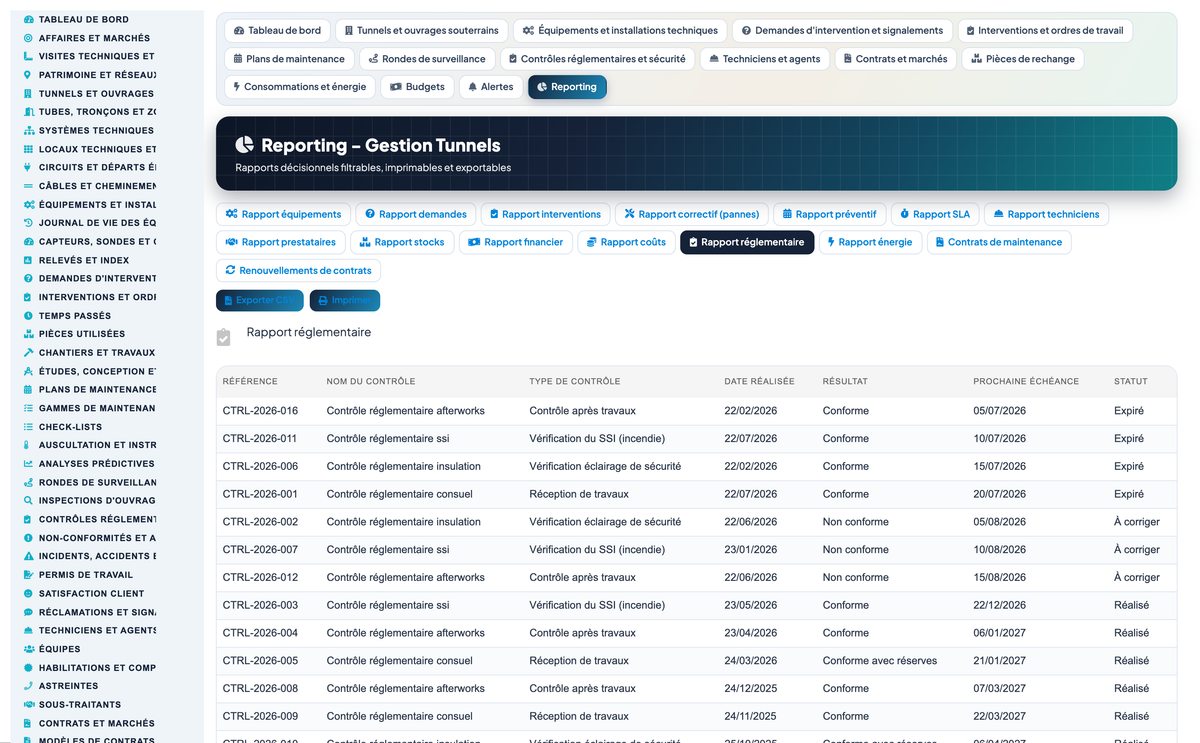The width and height of the screenshot is (1200, 743).
Task: Show the Rapport interventions report
Action: pyautogui.click(x=546, y=214)
